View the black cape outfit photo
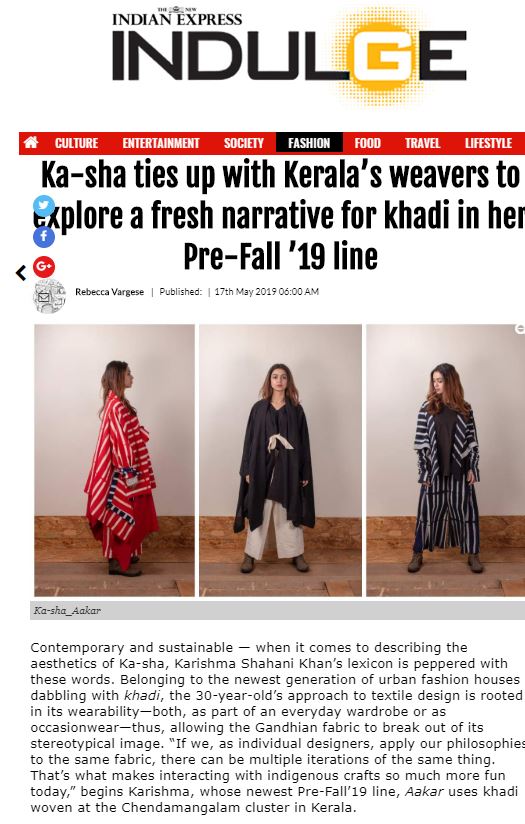525x824 pixels. [280, 460]
